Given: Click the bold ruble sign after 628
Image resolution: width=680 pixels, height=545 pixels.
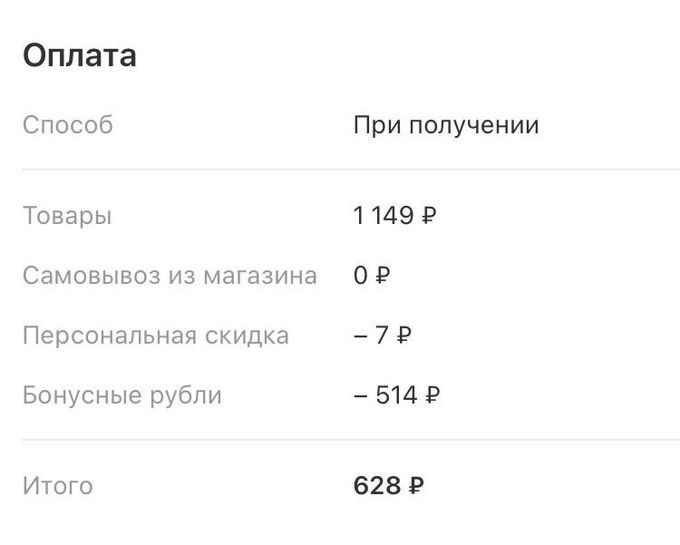Looking at the screenshot, I should 417,487.
